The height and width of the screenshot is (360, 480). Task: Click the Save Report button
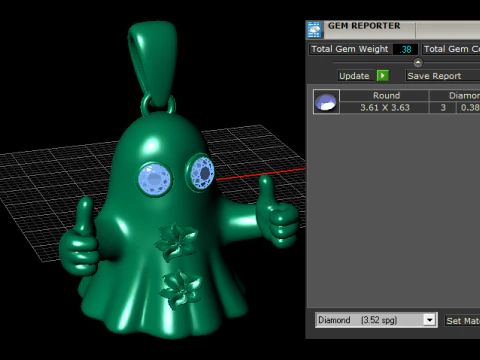(443, 76)
